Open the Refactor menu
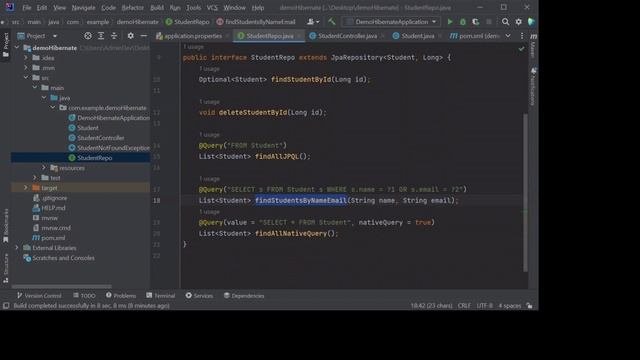The width and height of the screenshot is (640, 360). [133, 8]
